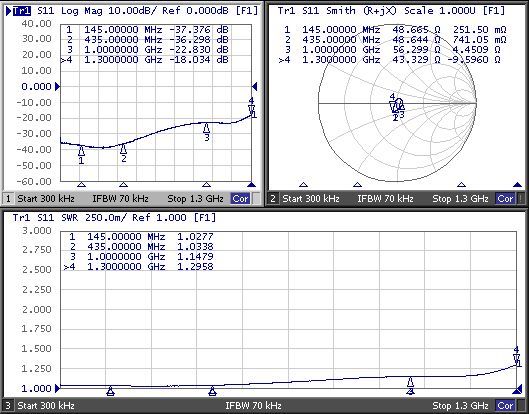This screenshot has height=414, width=529.
Task: Click filled active marker triangle on SWR axis
Action: [517, 391]
